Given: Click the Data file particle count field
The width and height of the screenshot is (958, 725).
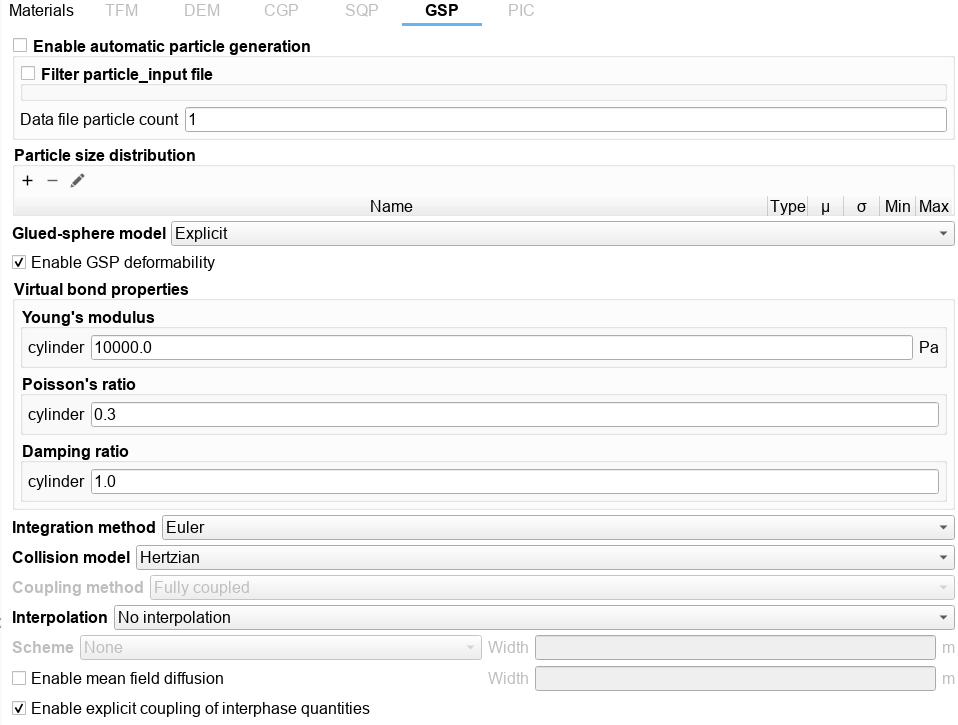Looking at the screenshot, I should [565, 120].
